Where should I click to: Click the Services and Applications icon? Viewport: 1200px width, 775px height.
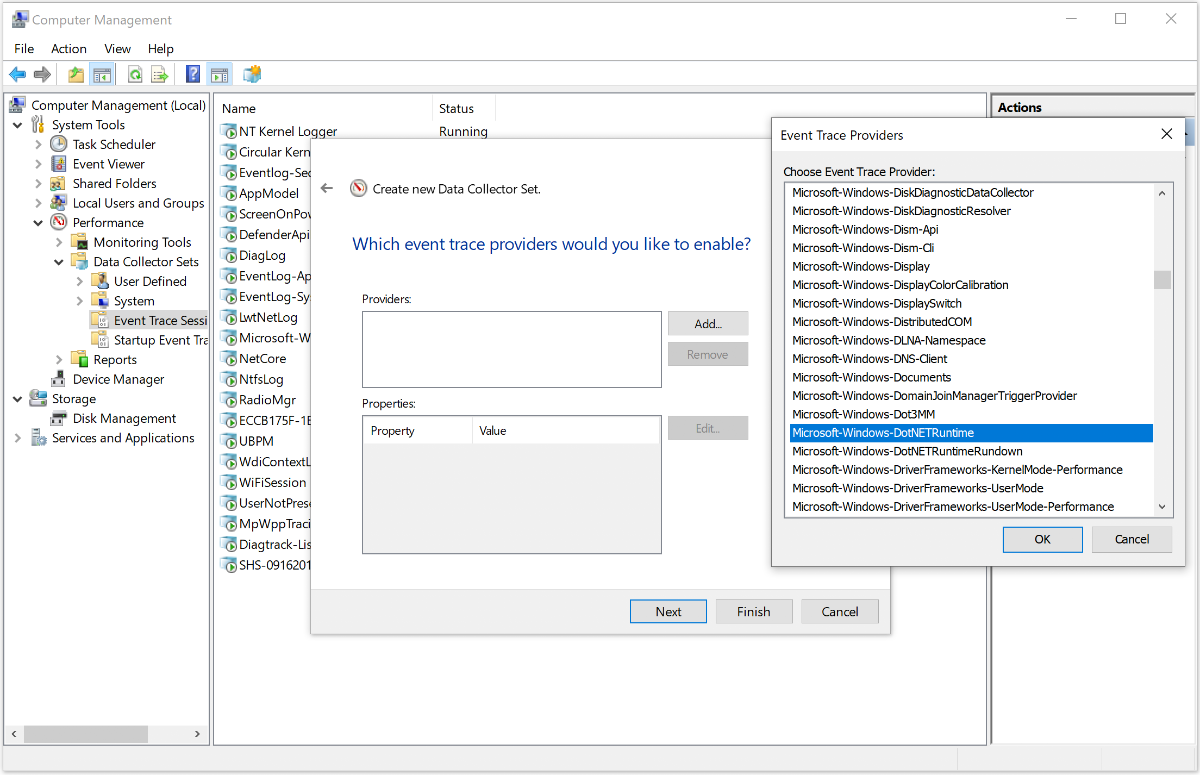(x=38, y=438)
